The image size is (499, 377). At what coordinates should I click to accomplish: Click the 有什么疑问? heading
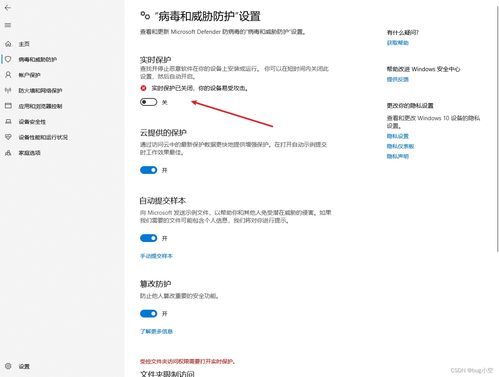tap(403, 32)
